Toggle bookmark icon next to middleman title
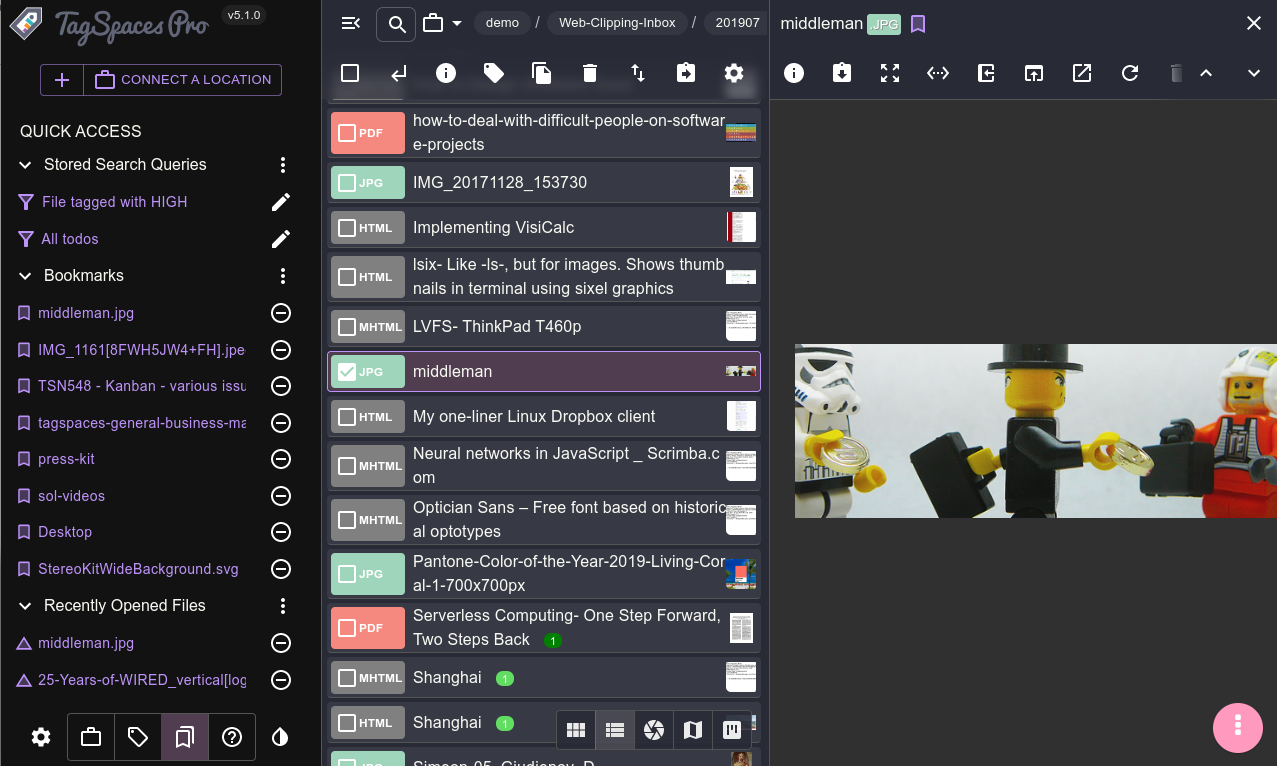The width and height of the screenshot is (1277, 766). click(x=918, y=23)
